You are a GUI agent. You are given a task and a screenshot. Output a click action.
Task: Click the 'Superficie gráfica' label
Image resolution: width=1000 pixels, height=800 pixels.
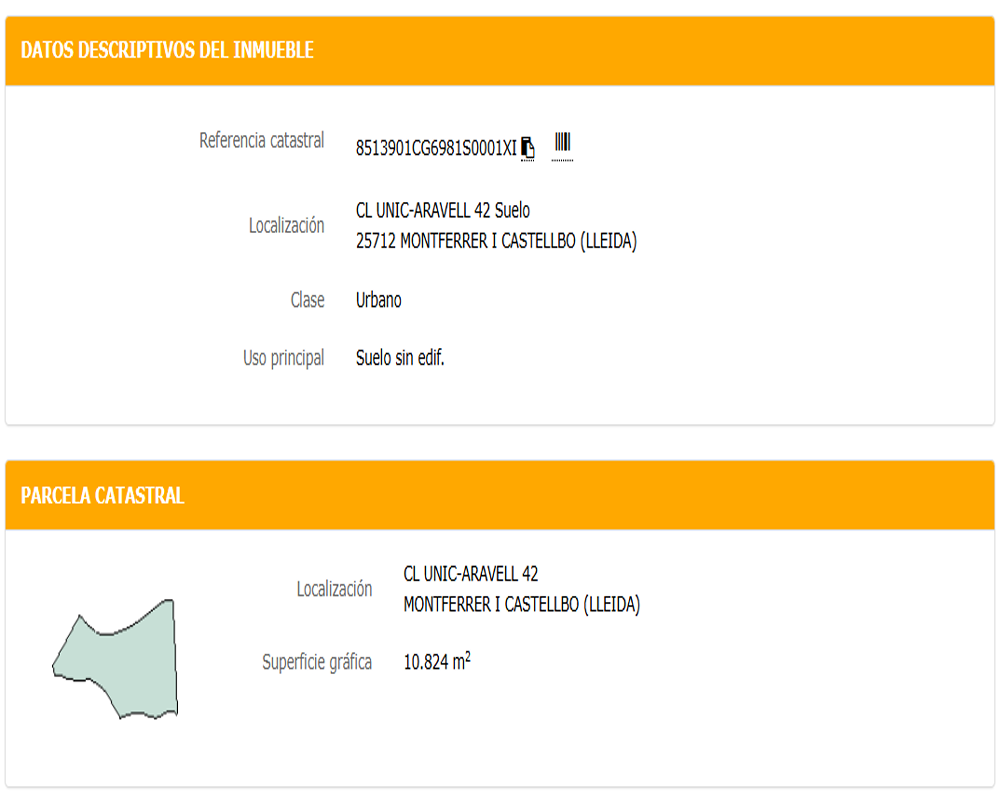tap(317, 662)
